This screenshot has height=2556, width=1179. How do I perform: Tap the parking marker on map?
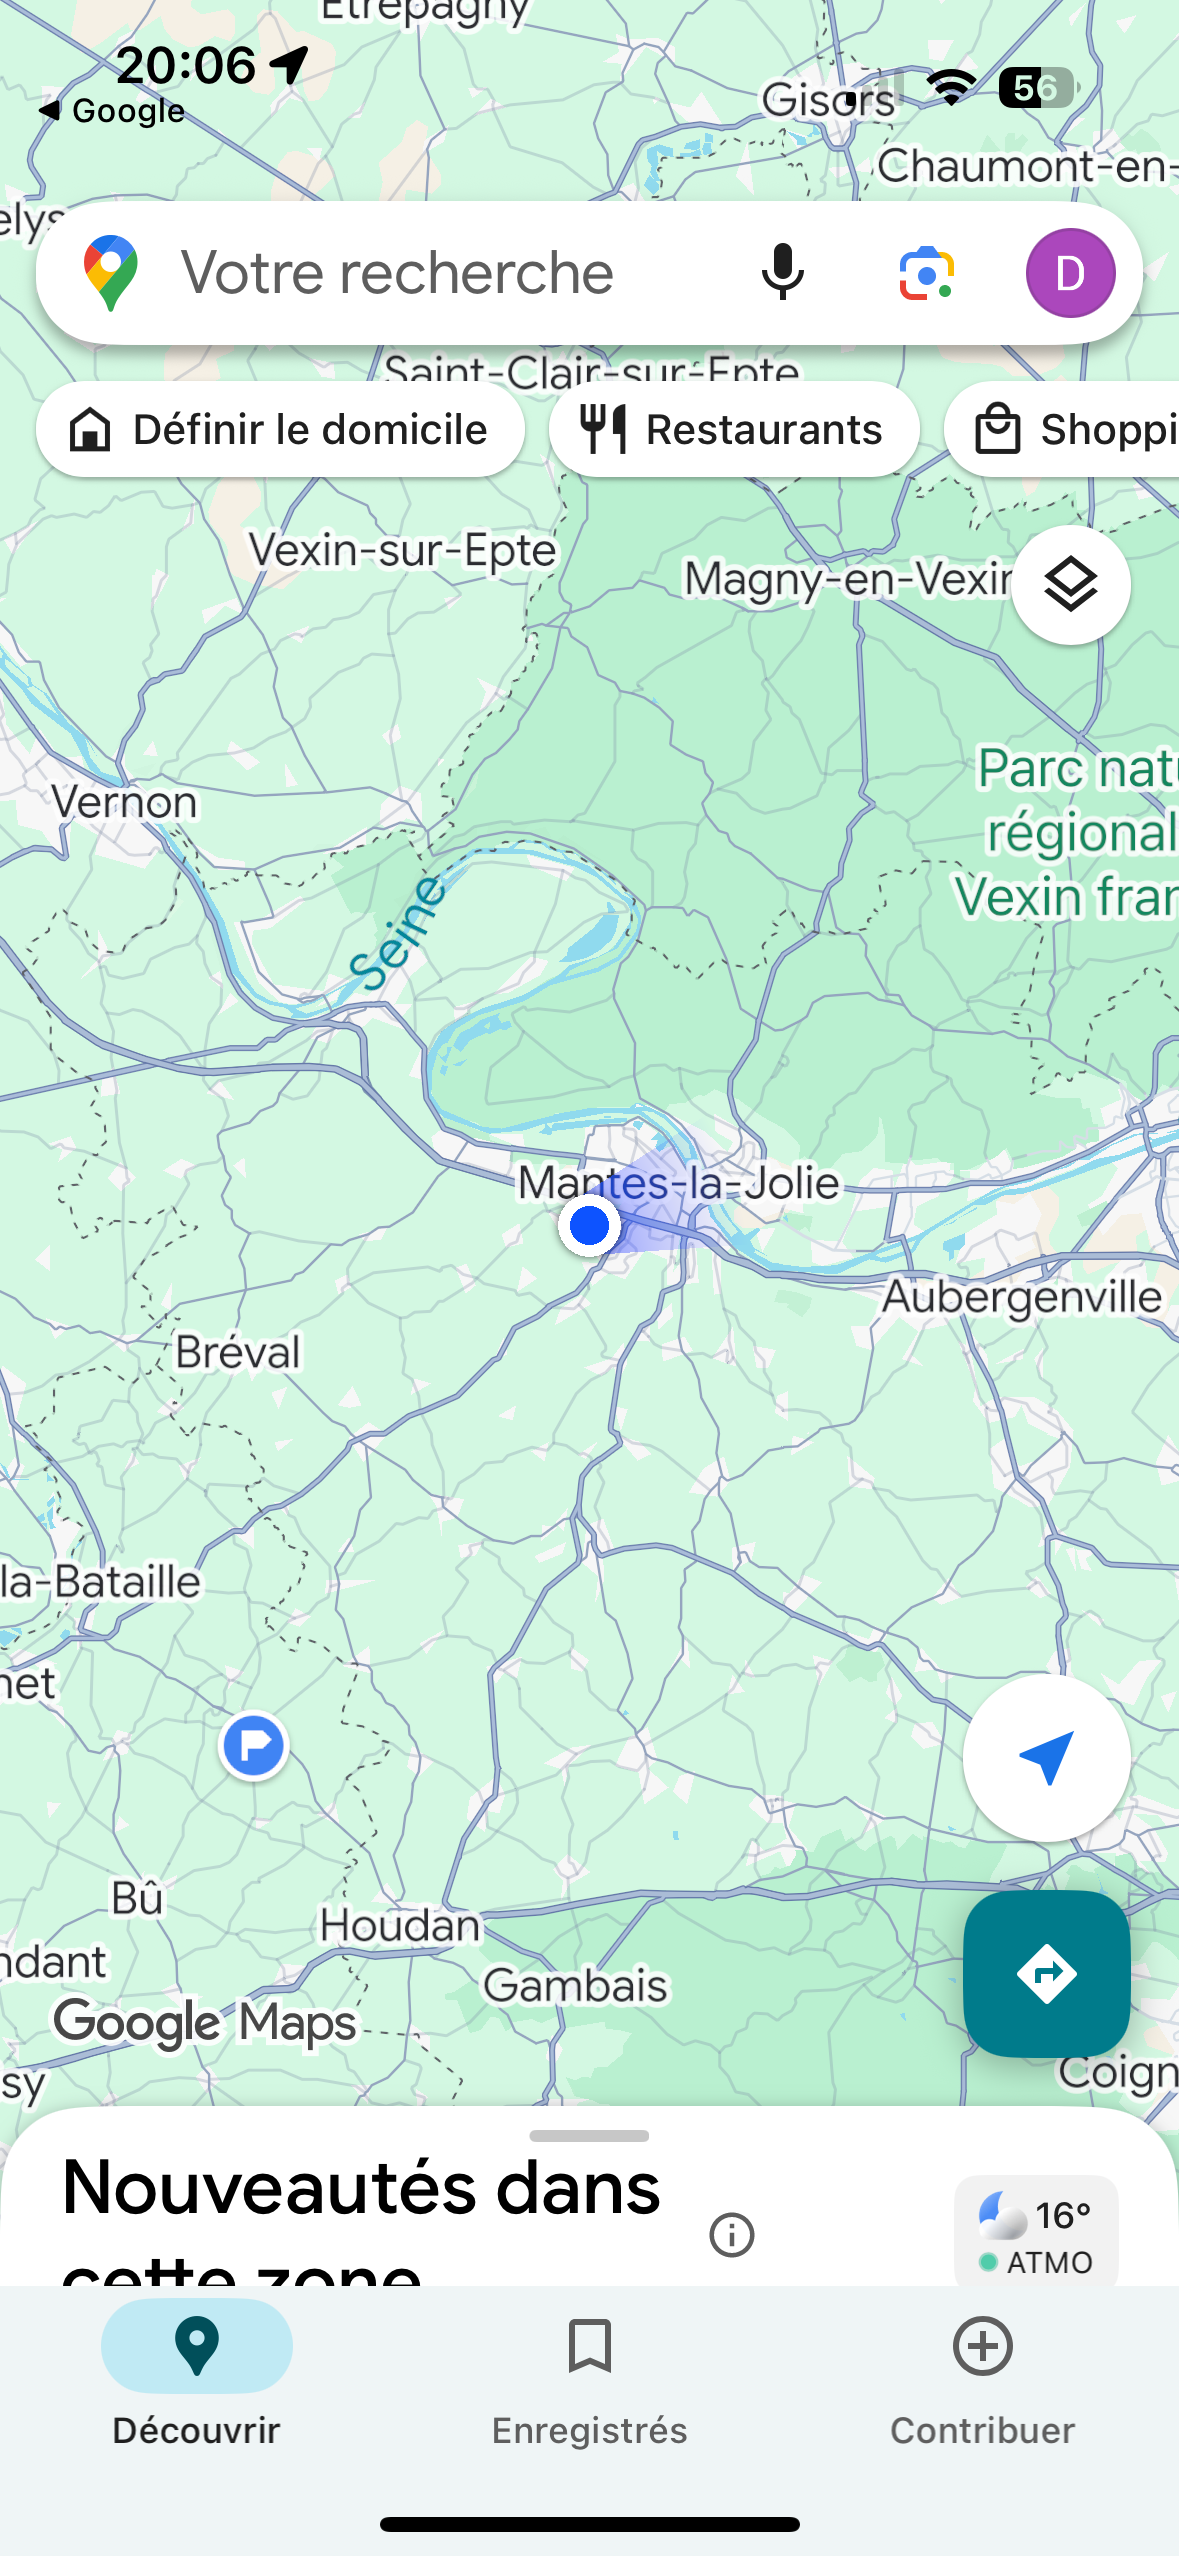coord(253,1746)
